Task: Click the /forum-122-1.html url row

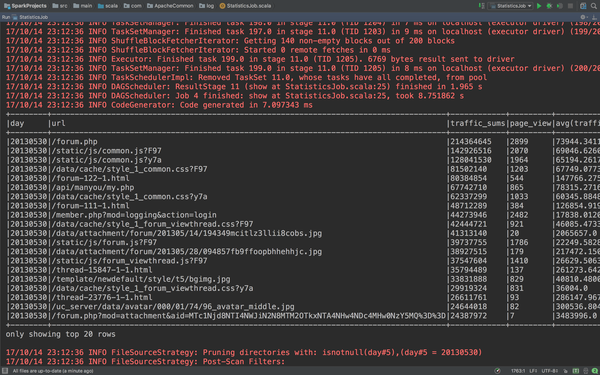Action: (90, 178)
